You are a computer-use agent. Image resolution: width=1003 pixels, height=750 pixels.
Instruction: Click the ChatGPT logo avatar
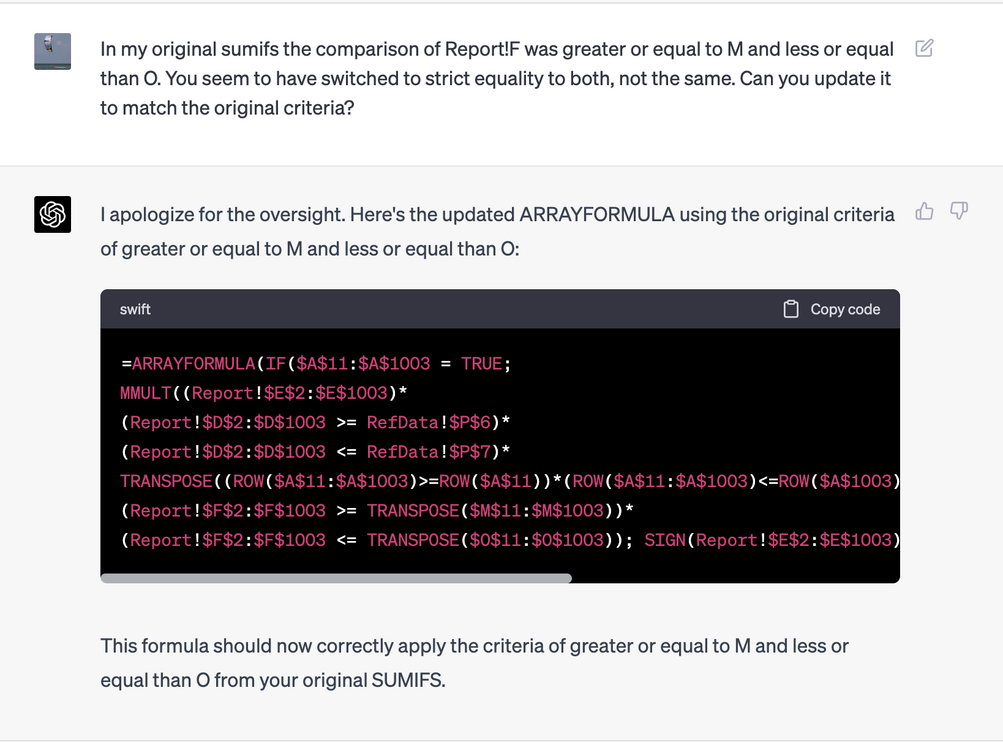pos(52,214)
